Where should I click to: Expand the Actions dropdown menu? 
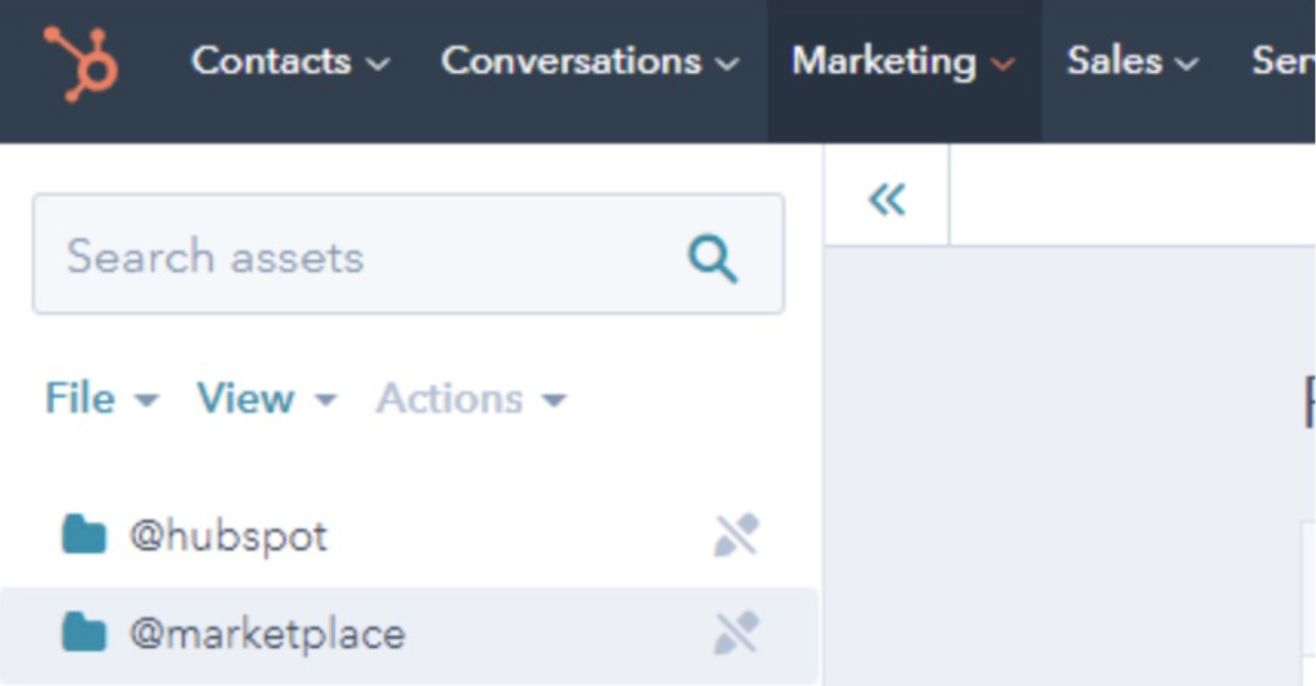(x=471, y=399)
